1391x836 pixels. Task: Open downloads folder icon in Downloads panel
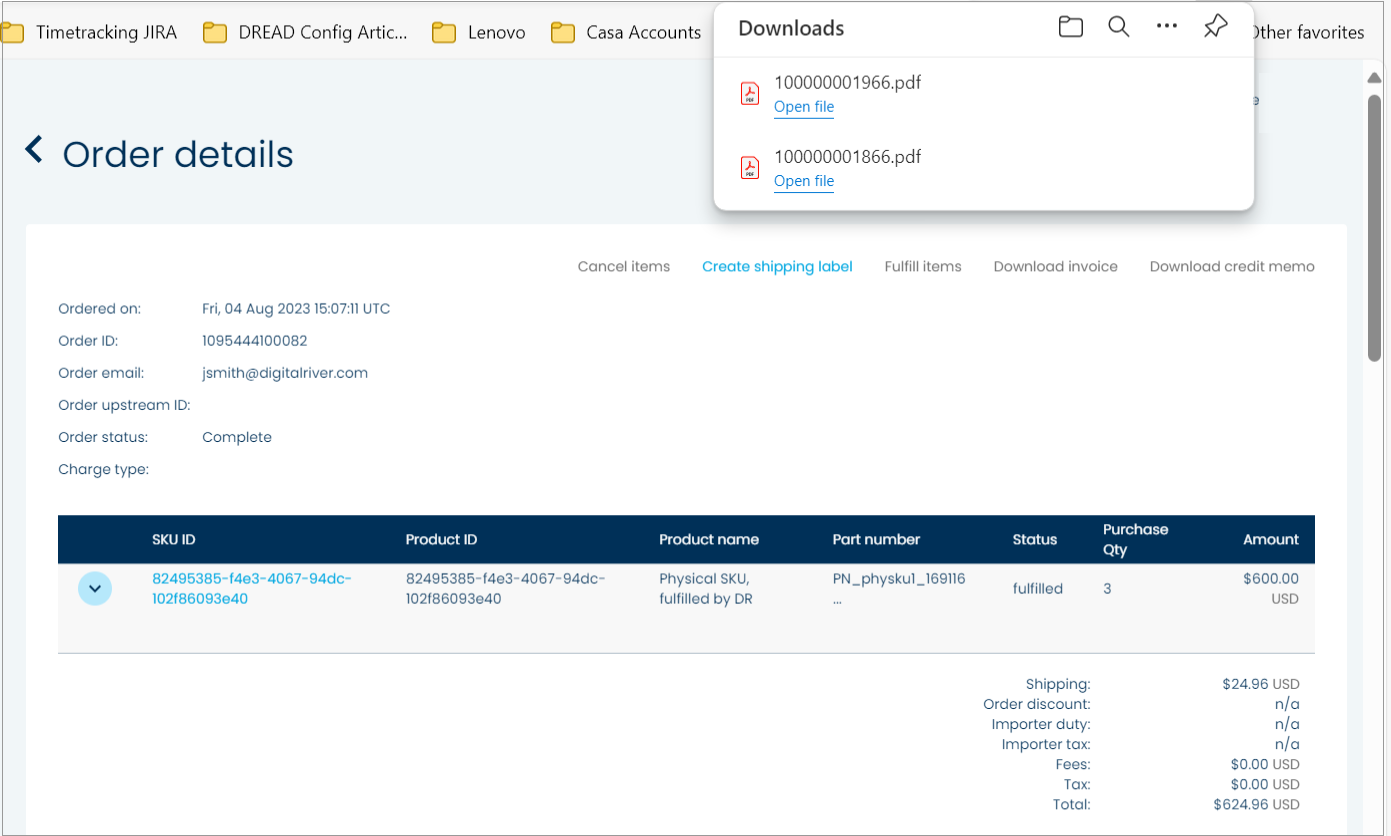[1071, 28]
